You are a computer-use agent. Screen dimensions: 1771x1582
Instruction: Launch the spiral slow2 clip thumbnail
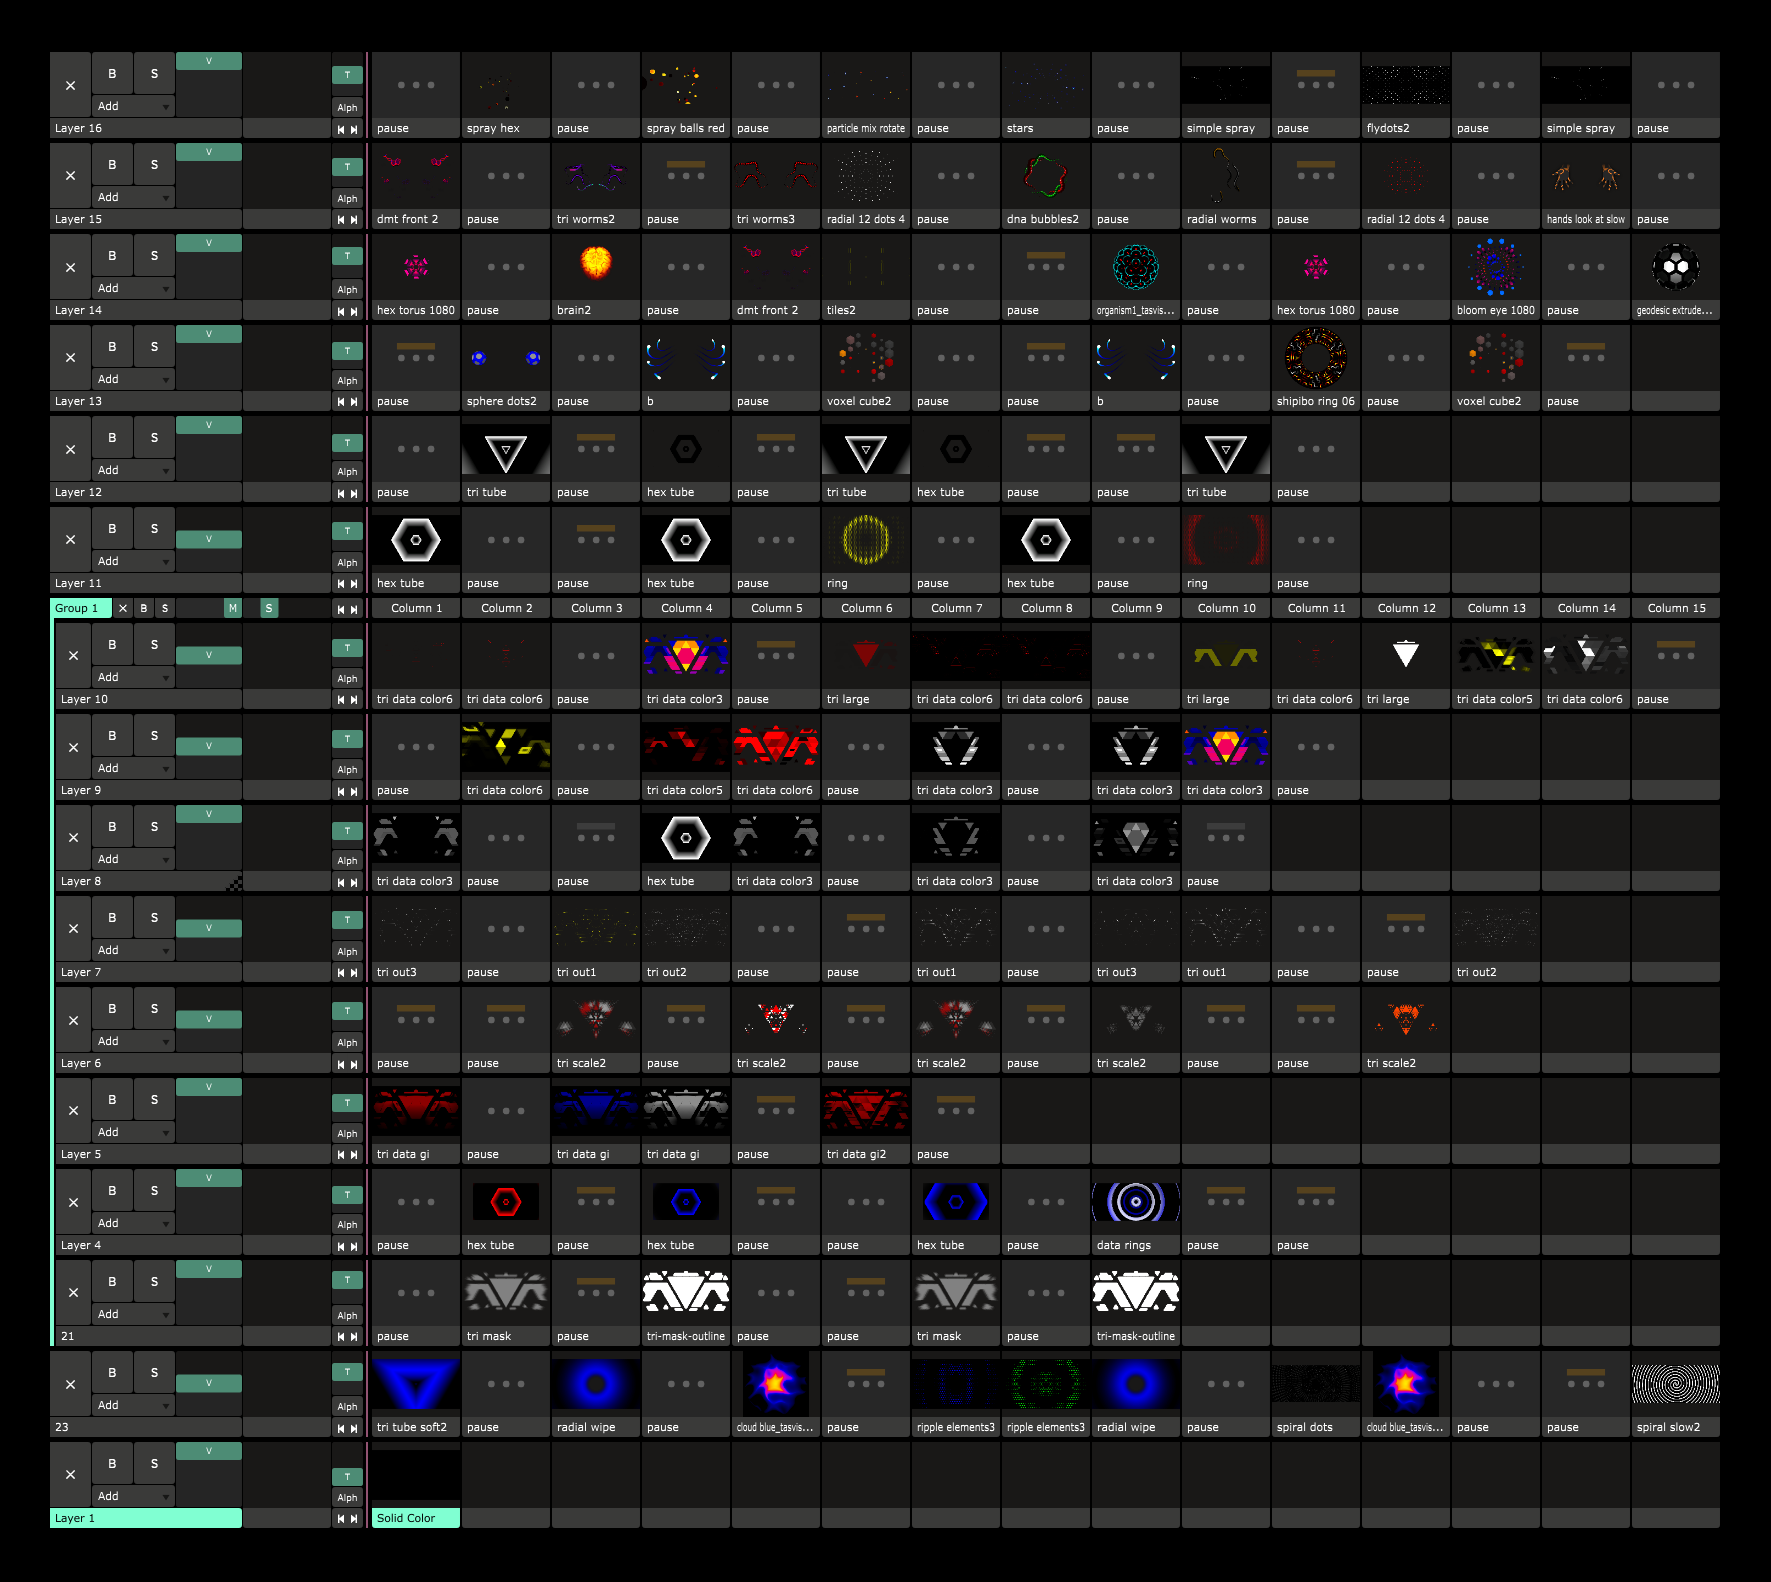tap(1676, 1384)
